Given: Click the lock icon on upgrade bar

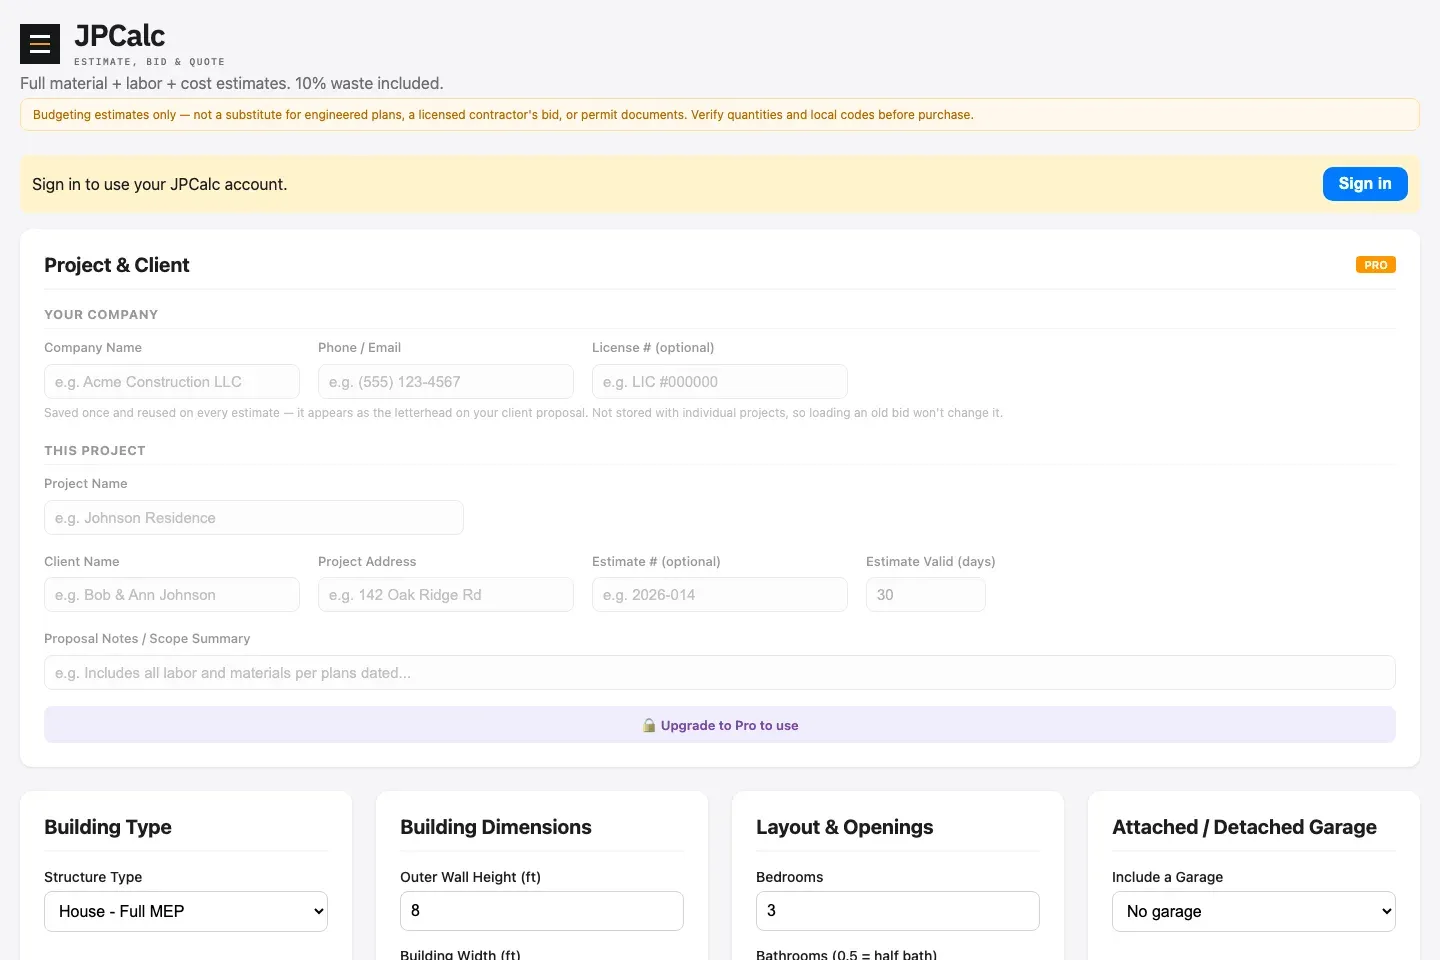Looking at the screenshot, I should coord(649,725).
